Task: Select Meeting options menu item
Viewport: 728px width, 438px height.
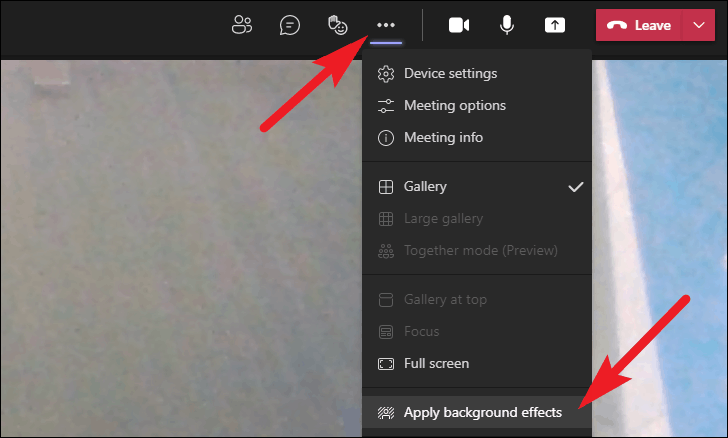Action: pos(477,105)
